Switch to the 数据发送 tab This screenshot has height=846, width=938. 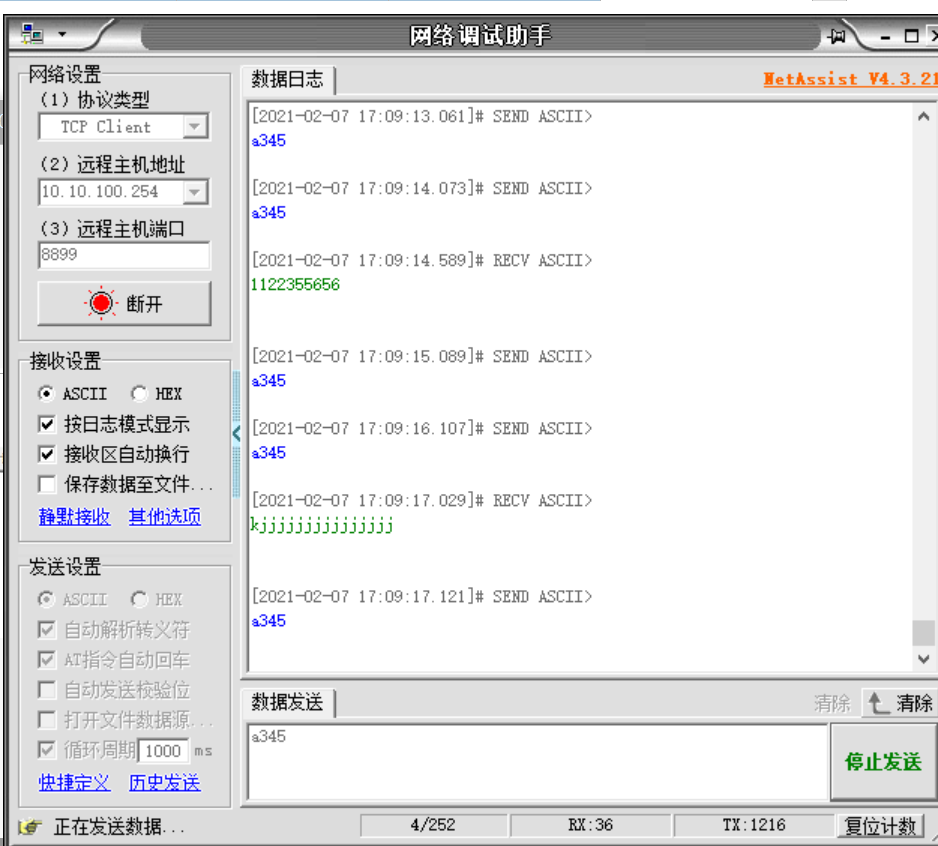point(288,702)
